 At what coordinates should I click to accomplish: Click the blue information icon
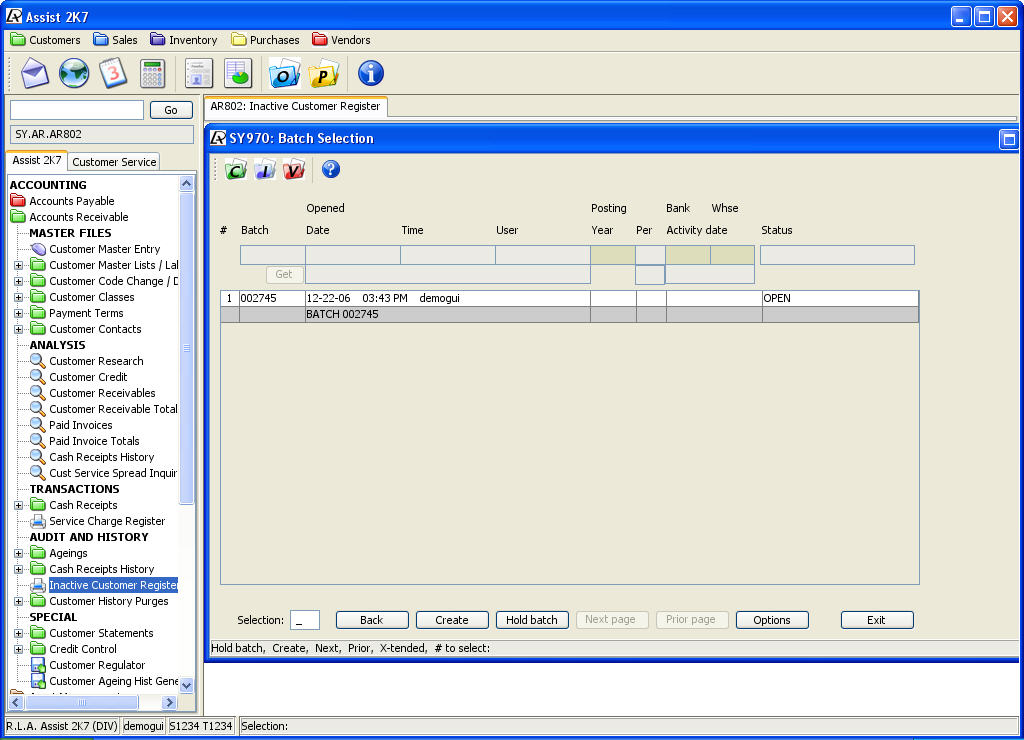point(371,73)
